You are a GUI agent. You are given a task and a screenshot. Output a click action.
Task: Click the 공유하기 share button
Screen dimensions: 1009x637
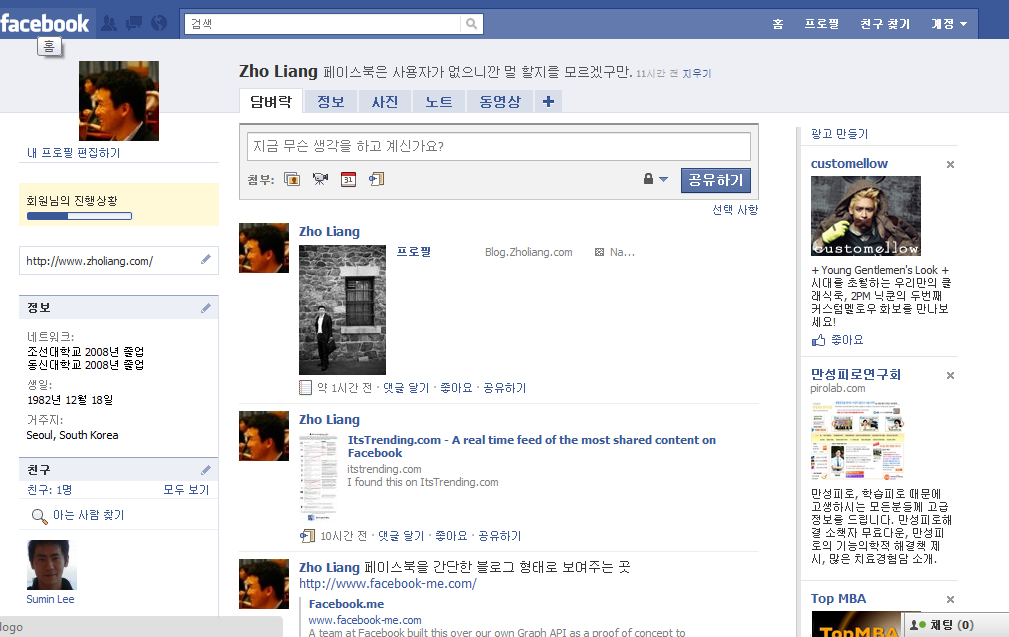tap(716, 180)
